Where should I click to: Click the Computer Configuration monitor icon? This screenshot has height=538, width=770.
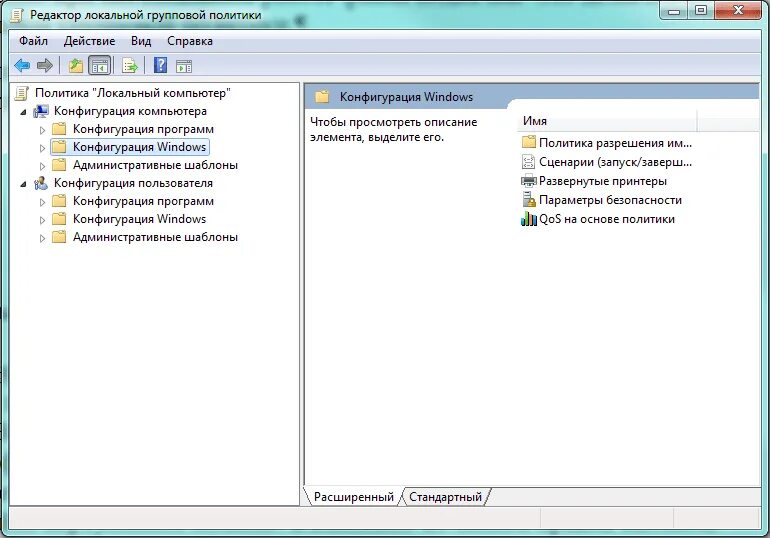coord(41,111)
